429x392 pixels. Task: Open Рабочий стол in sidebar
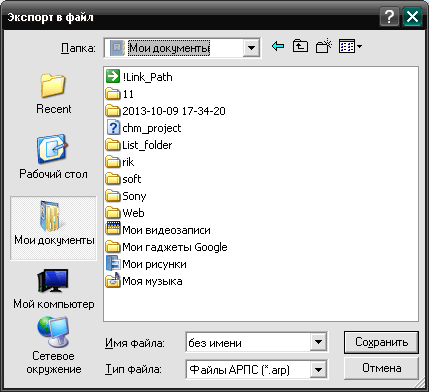point(53,157)
